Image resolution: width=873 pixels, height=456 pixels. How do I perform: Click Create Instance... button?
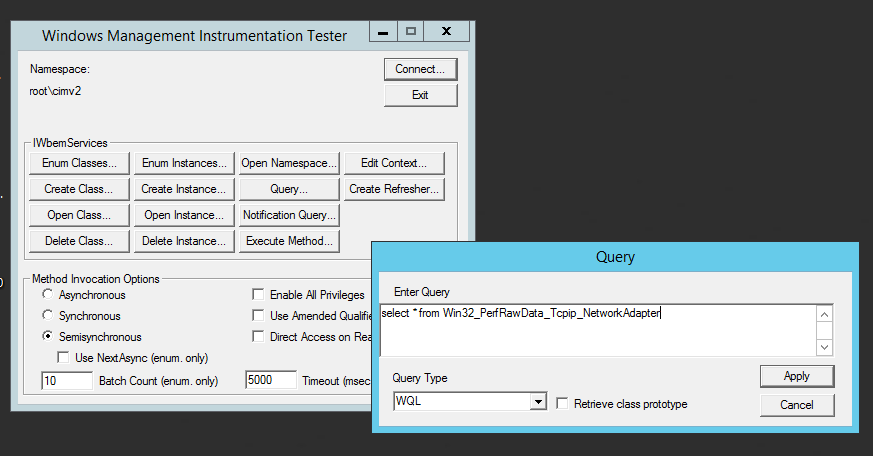tap(184, 189)
